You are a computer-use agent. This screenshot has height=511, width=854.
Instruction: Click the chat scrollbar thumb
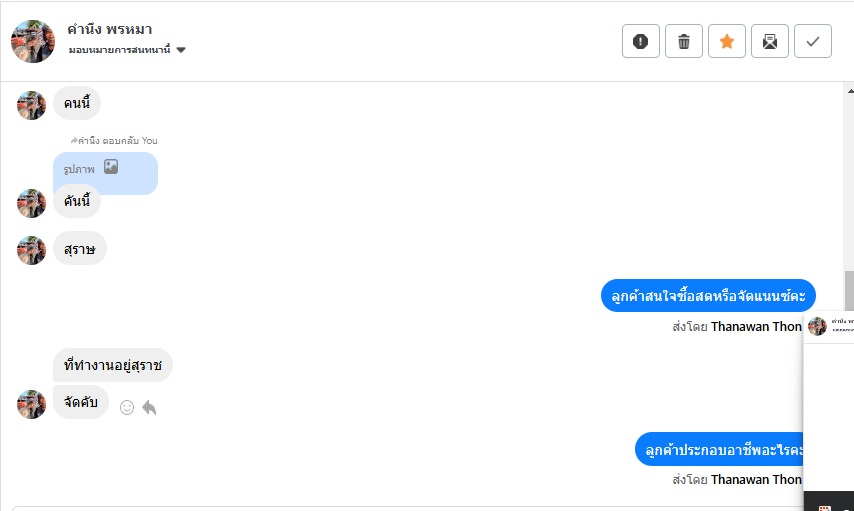[x=849, y=291]
